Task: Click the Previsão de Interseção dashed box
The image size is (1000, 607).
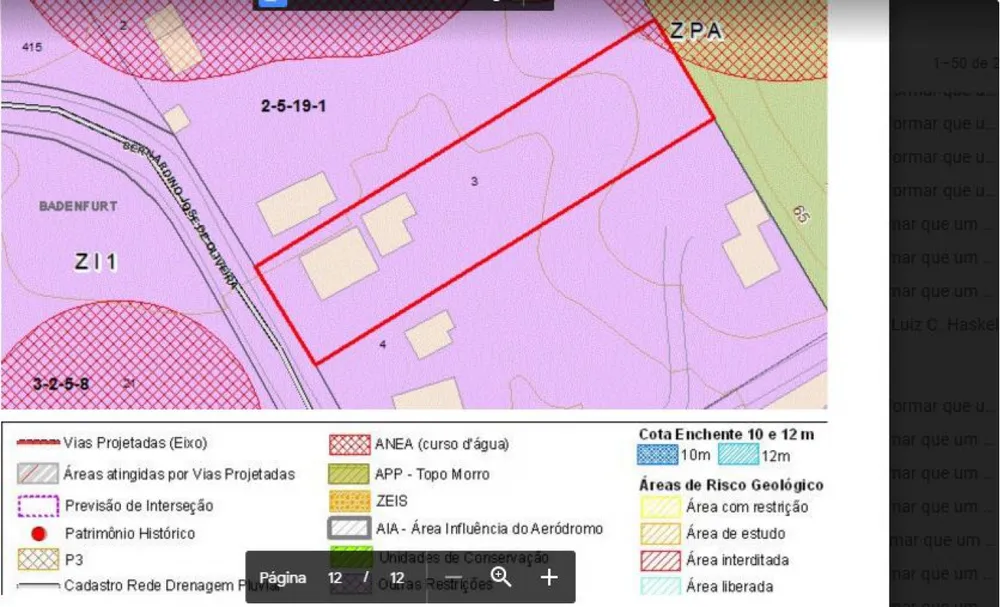Action: [38, 506]
